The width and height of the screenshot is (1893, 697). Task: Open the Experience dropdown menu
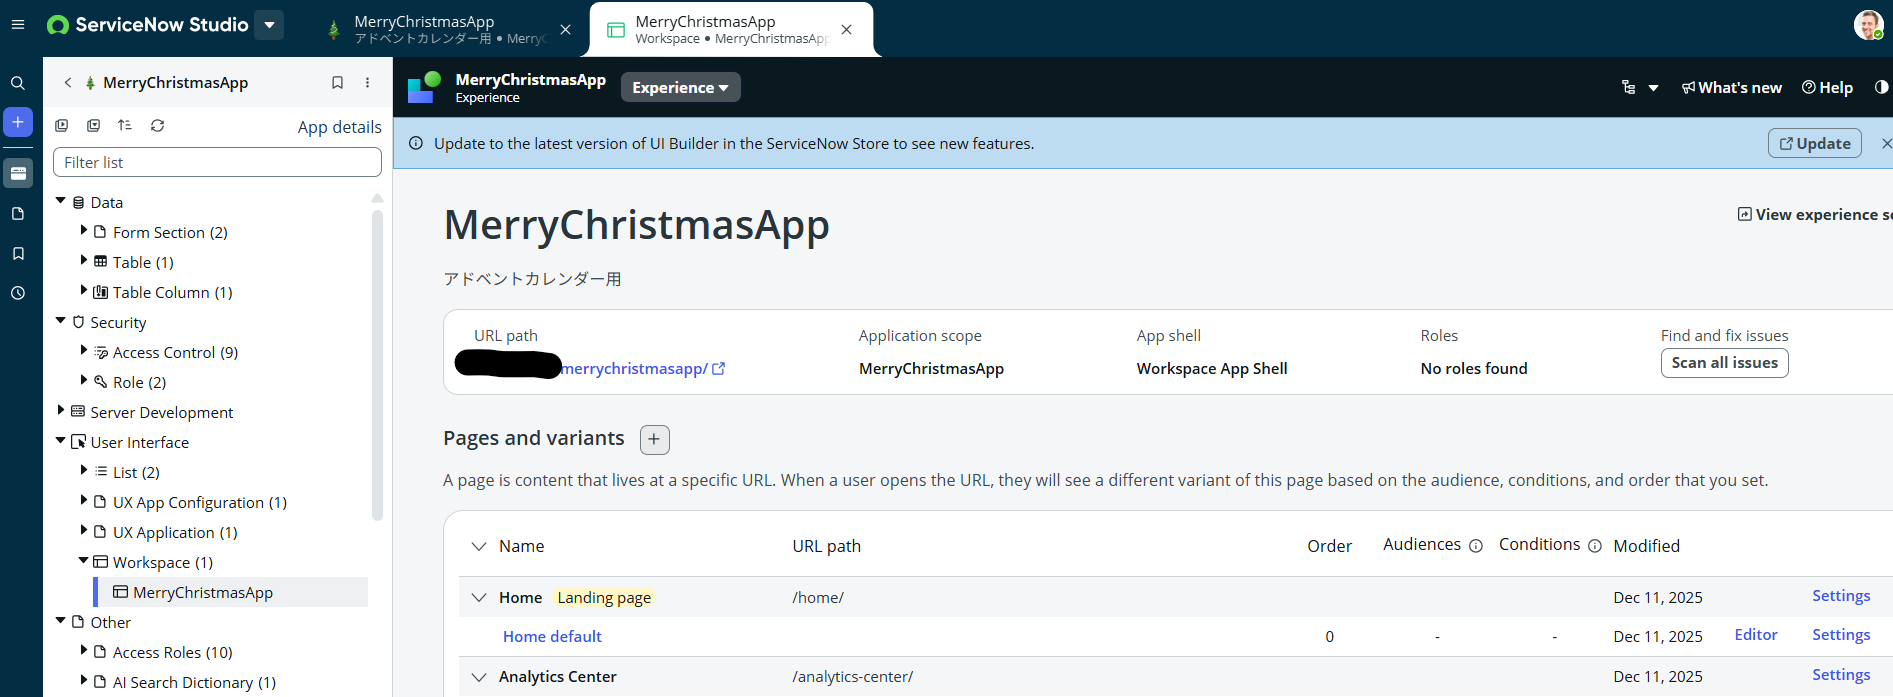681,88
